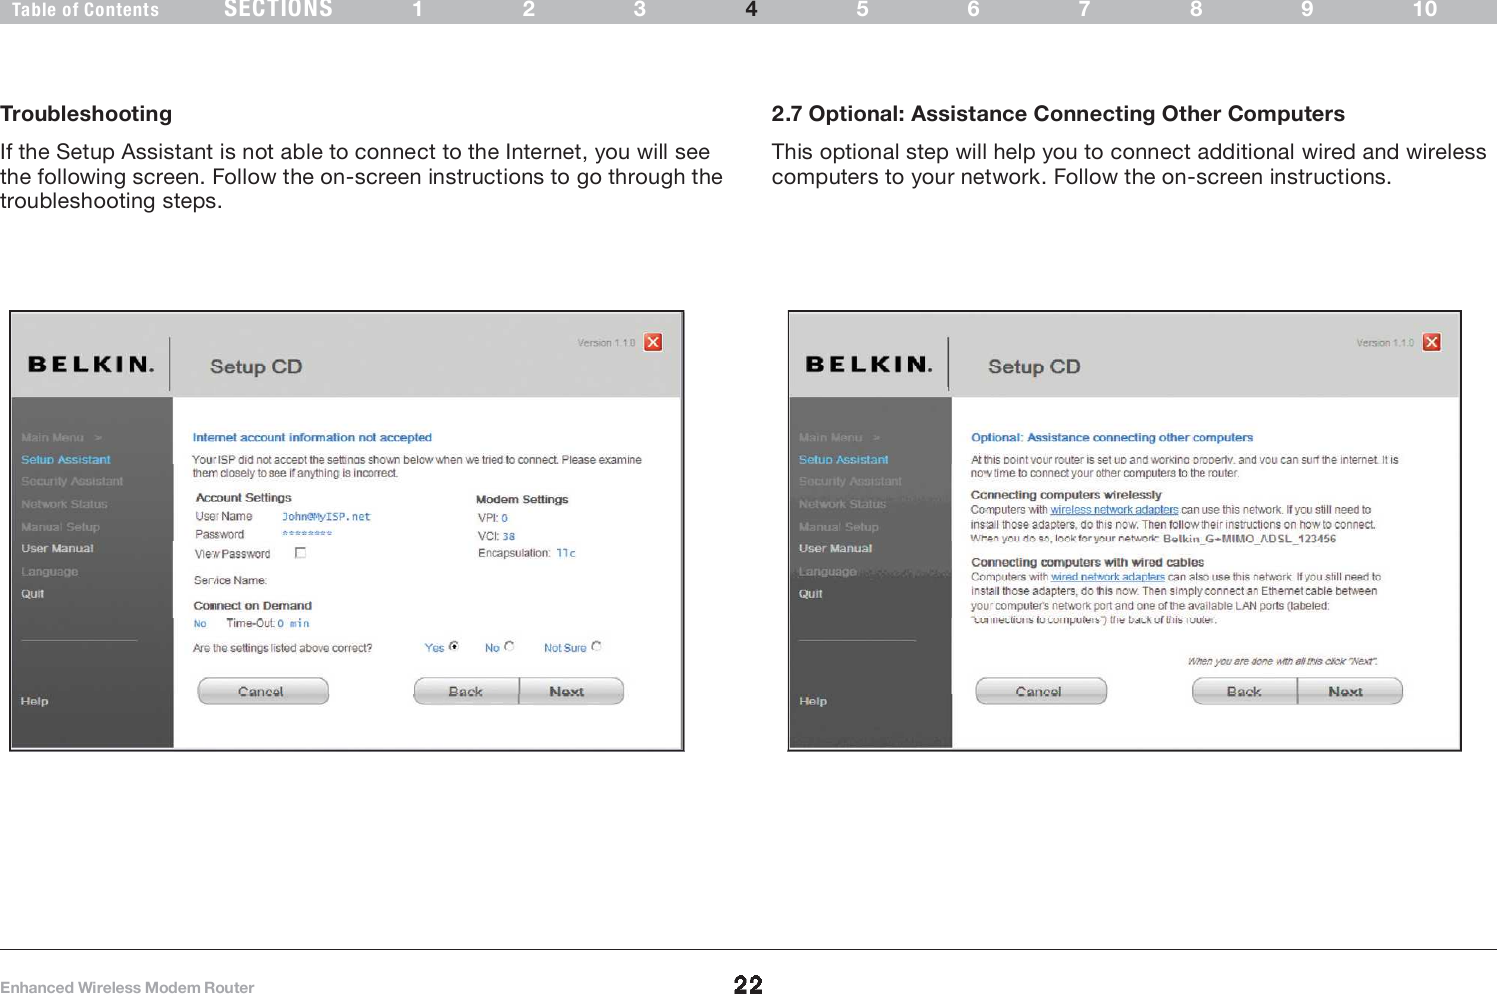The image size is (1497, 994).
Task: Jump to section 8
Action: (x=1196, y=10)
